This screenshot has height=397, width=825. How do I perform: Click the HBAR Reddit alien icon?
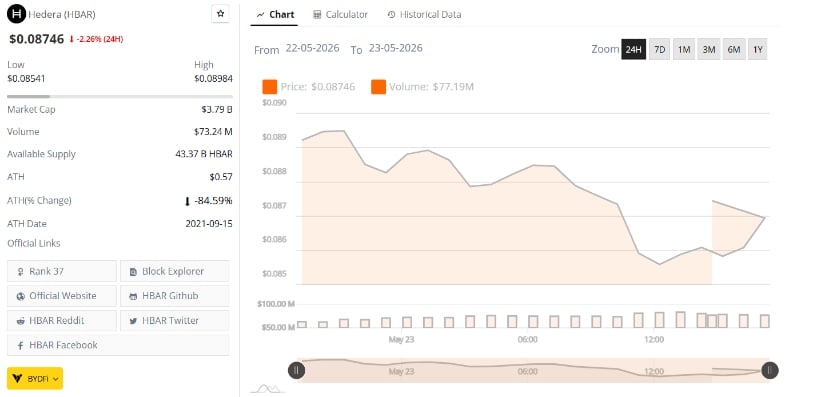[x=21, y=321]
